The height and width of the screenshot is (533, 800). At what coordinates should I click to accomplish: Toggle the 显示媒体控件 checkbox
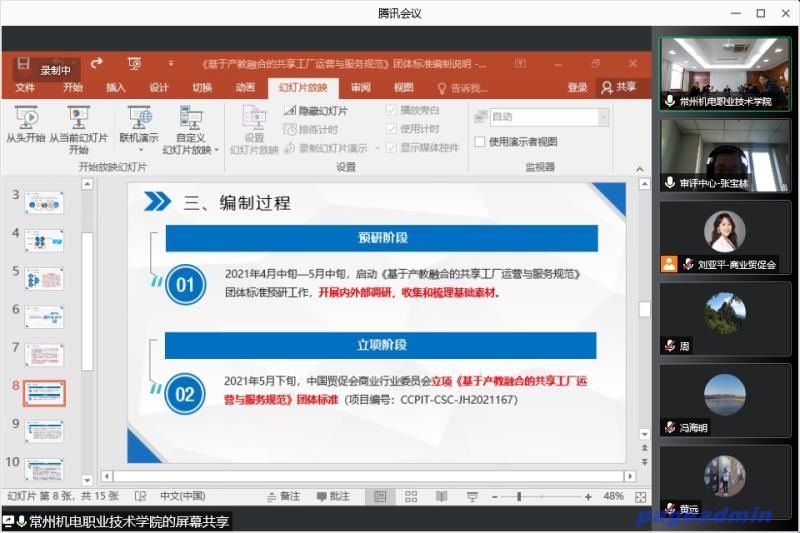tap(391, 148)
